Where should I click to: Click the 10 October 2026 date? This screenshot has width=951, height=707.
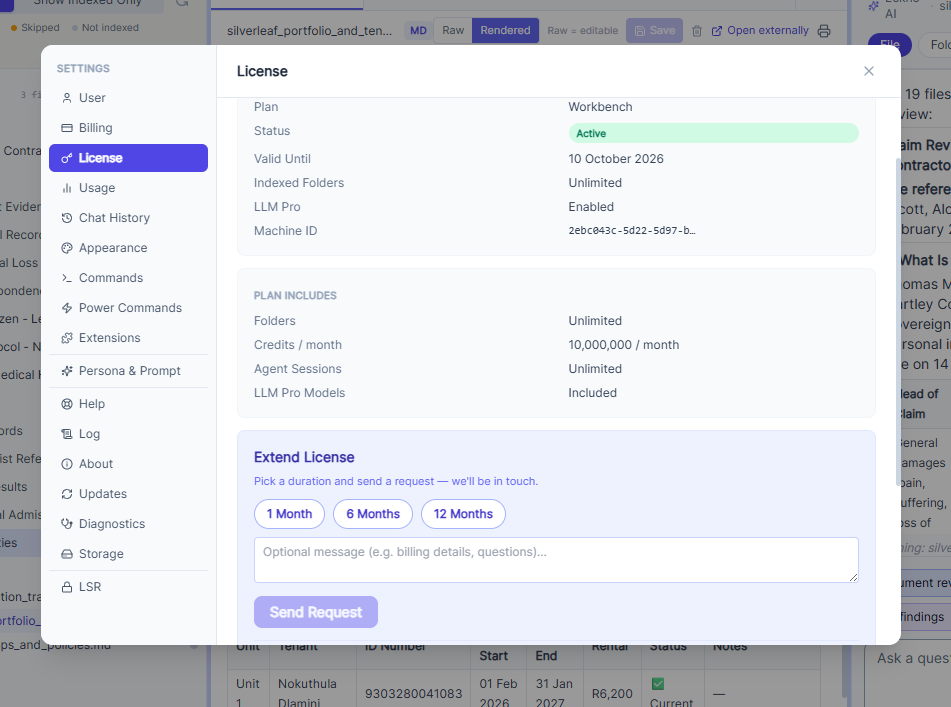coord(616,159)
